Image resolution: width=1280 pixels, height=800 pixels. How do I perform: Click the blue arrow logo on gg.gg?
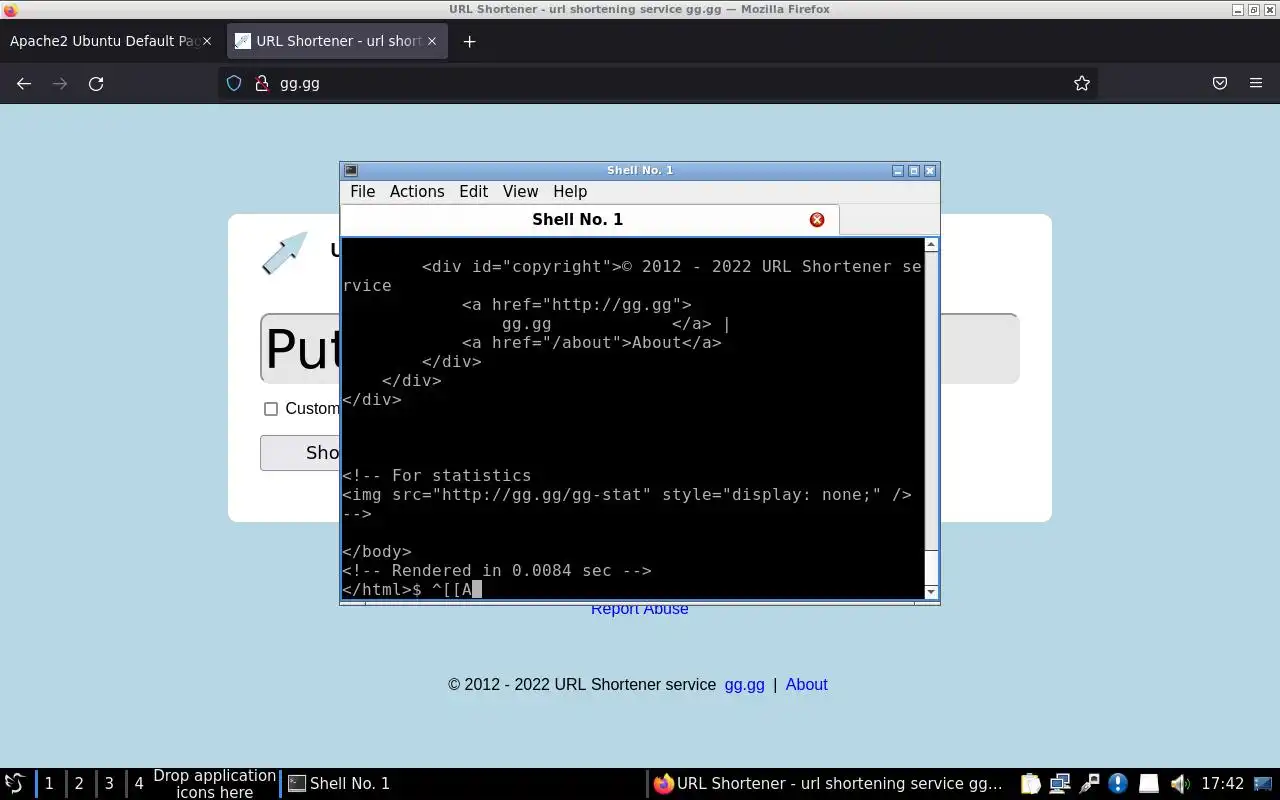(285, 253)
